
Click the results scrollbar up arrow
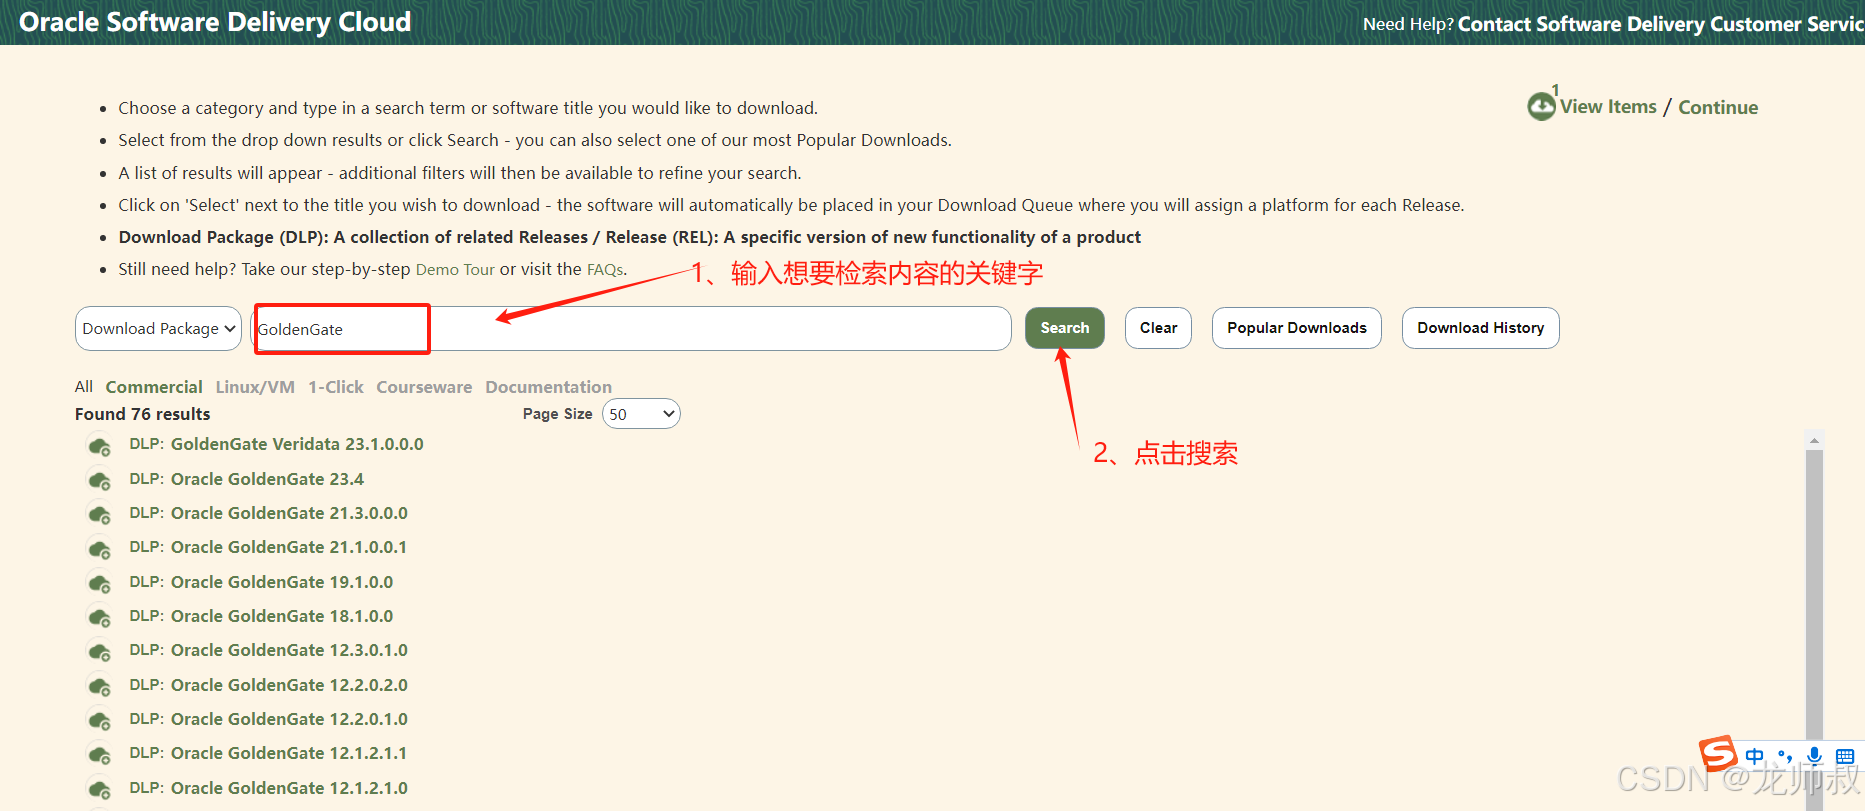(1814, 440)
